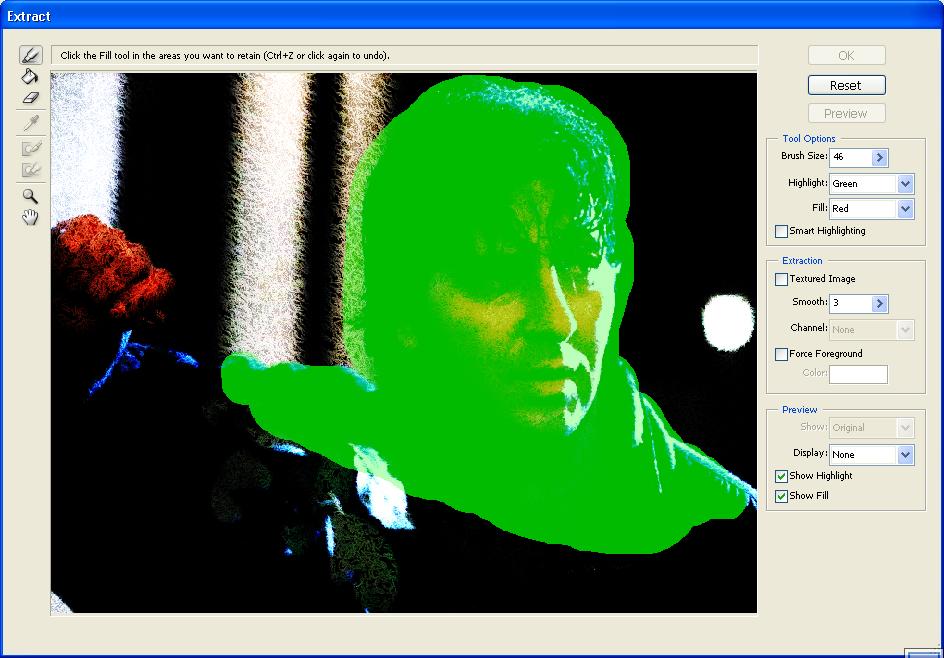Enable Smart Highlighting checkbox
The height and width of the screenshot is (658, 944).
click(781, 231)
